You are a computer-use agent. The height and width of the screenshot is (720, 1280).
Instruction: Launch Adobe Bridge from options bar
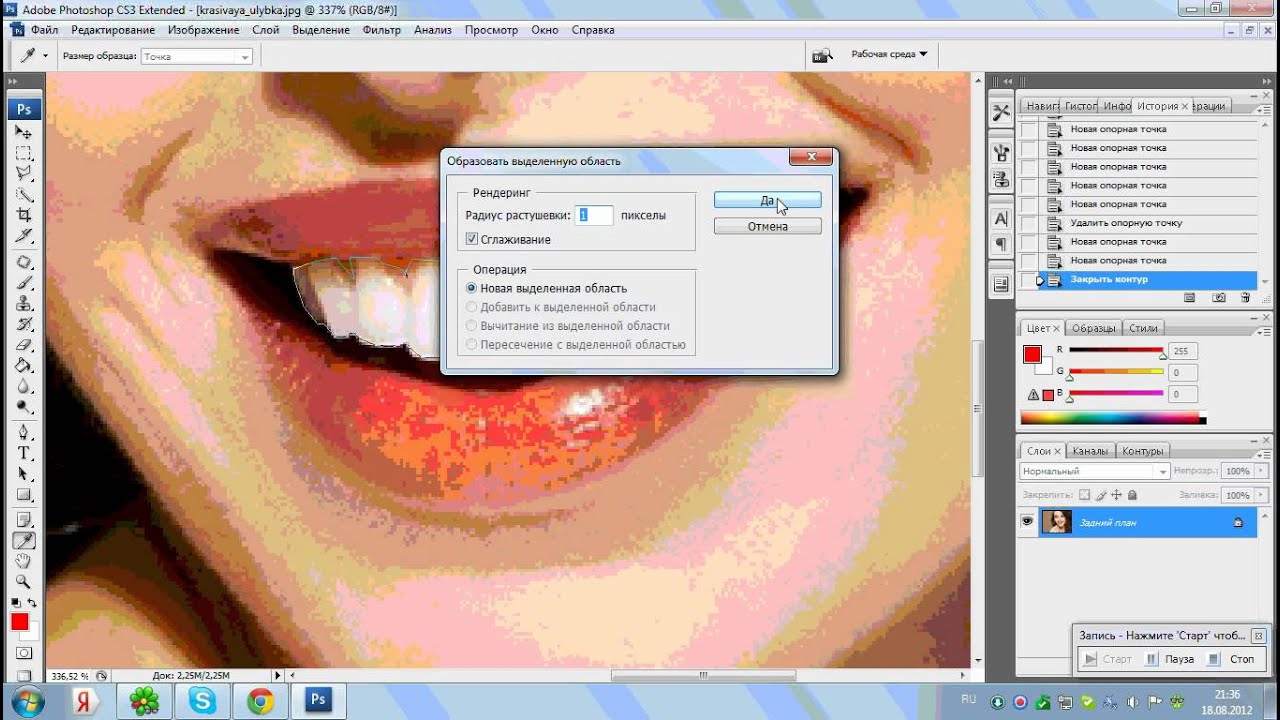pyautogui.click(x=822, y=55)
